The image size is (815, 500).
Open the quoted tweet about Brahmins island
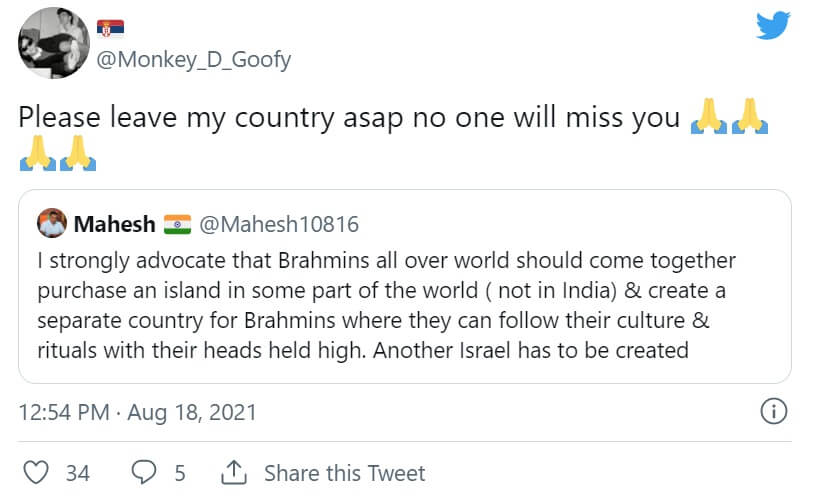pyautogui.click(x=404, y=305)
